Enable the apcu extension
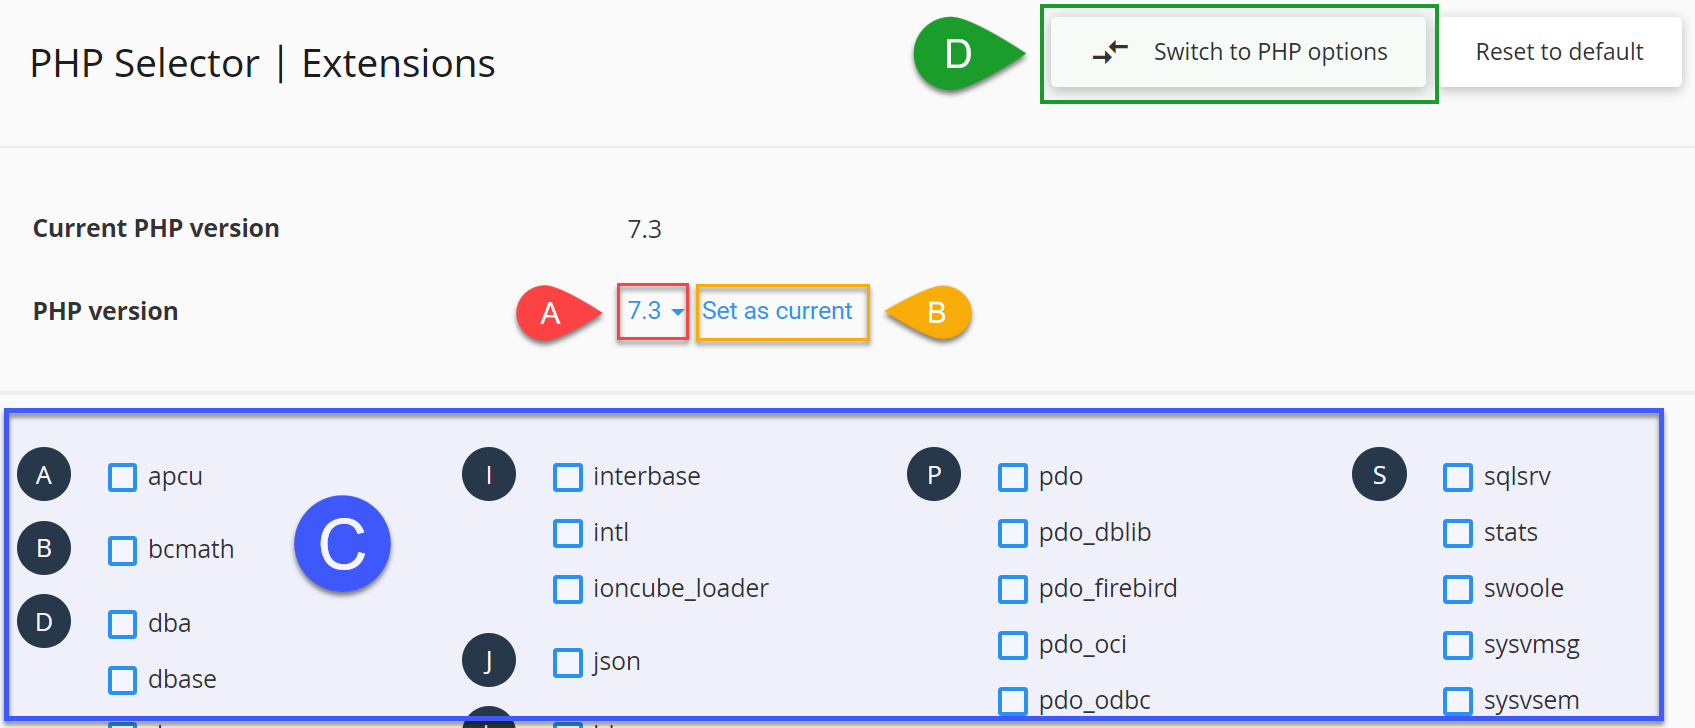 point(122,478)
